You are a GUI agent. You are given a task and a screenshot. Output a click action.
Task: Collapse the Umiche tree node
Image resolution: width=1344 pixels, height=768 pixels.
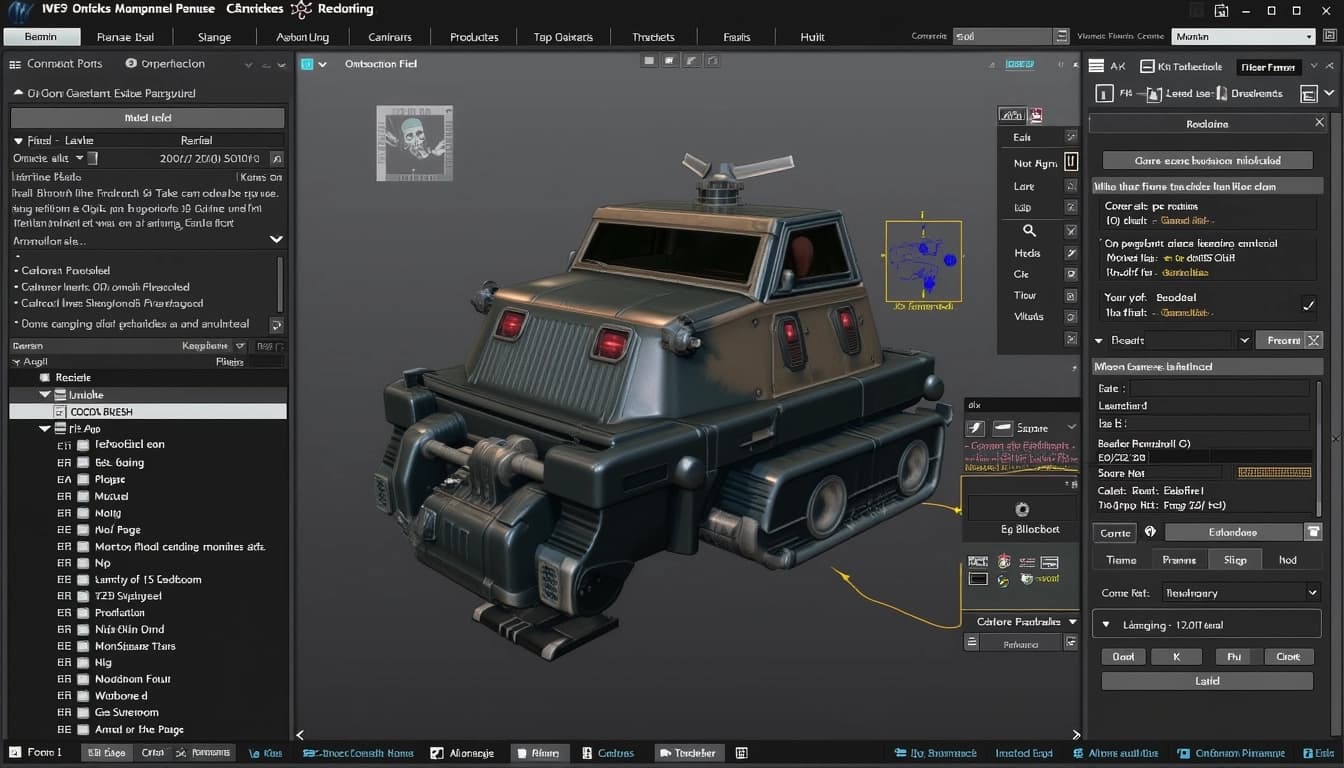pos(45,395)
